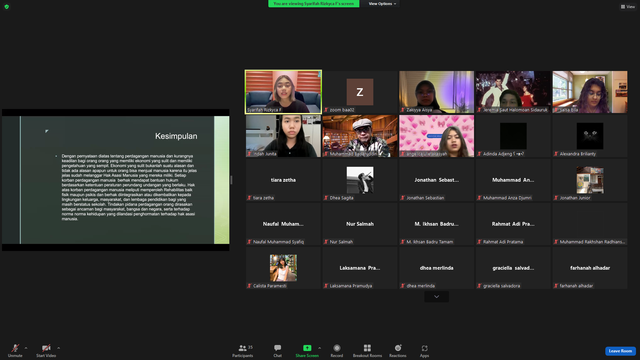640x360 pixels.
Task: Click muted mic icon beside Dhea Sagita
Action: [x=326, y=198]
